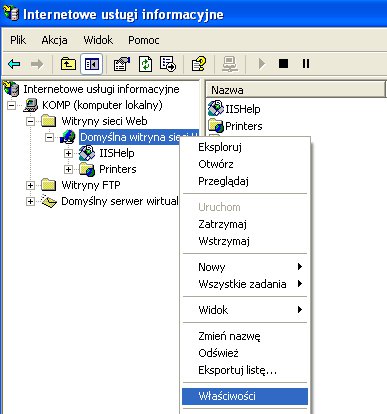Click the IISHelp tree node icon
Viewport: 387px width, 414px height.
[87, 153]
